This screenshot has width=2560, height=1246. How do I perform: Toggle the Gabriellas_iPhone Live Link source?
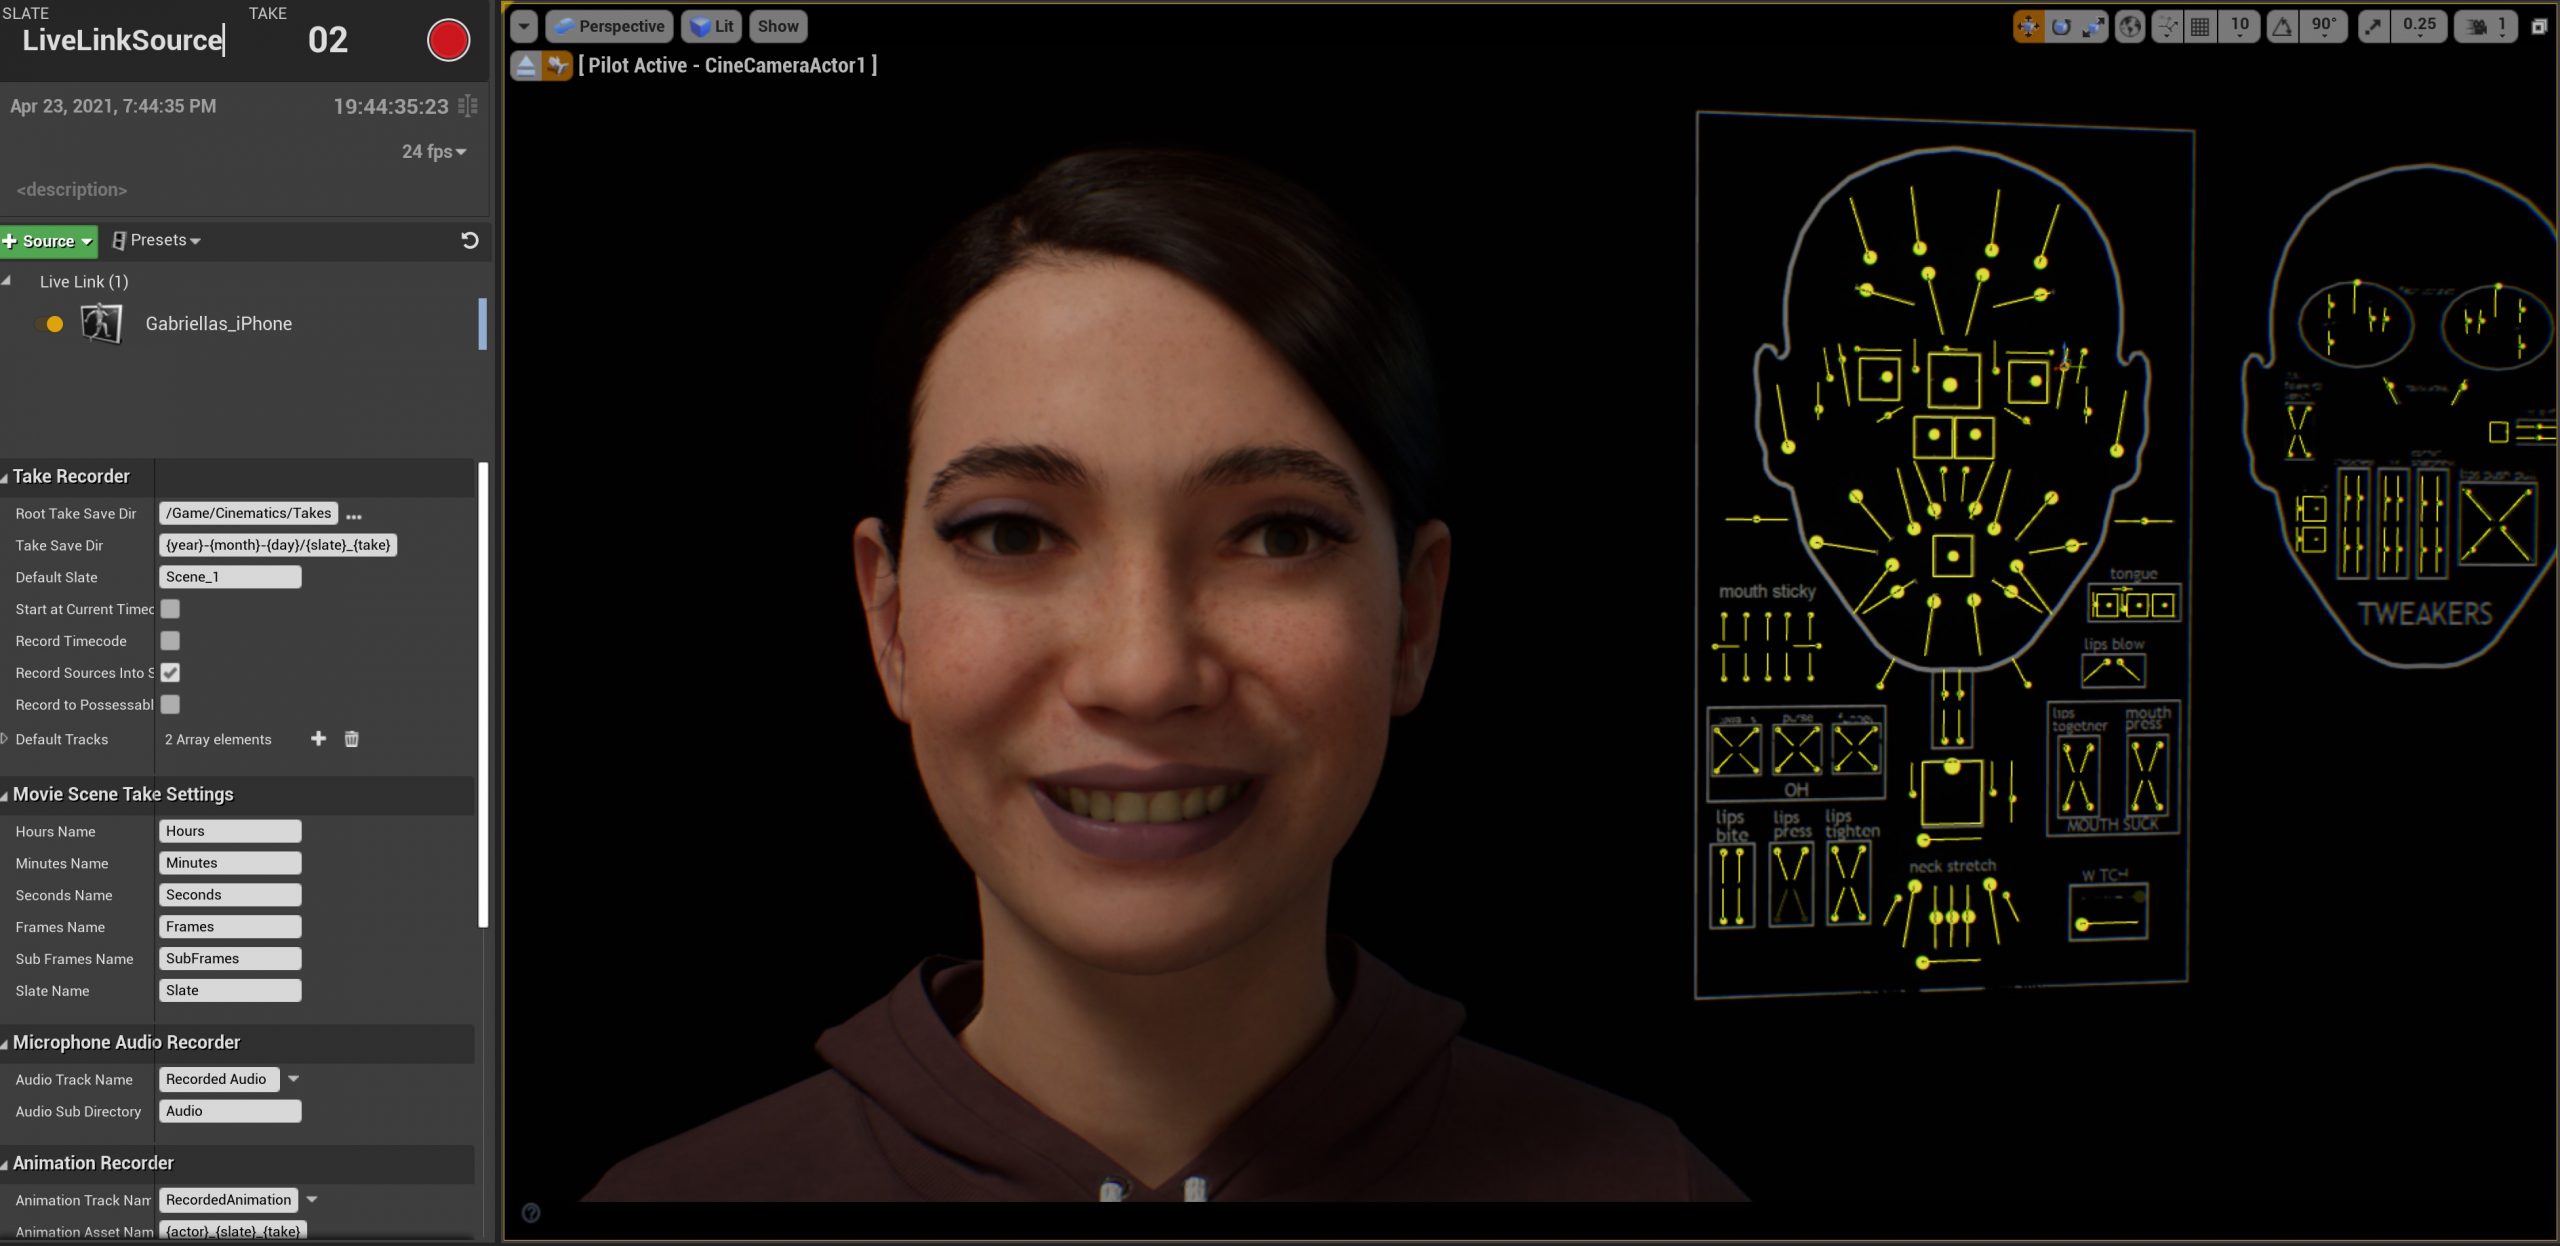pos(48,323)
